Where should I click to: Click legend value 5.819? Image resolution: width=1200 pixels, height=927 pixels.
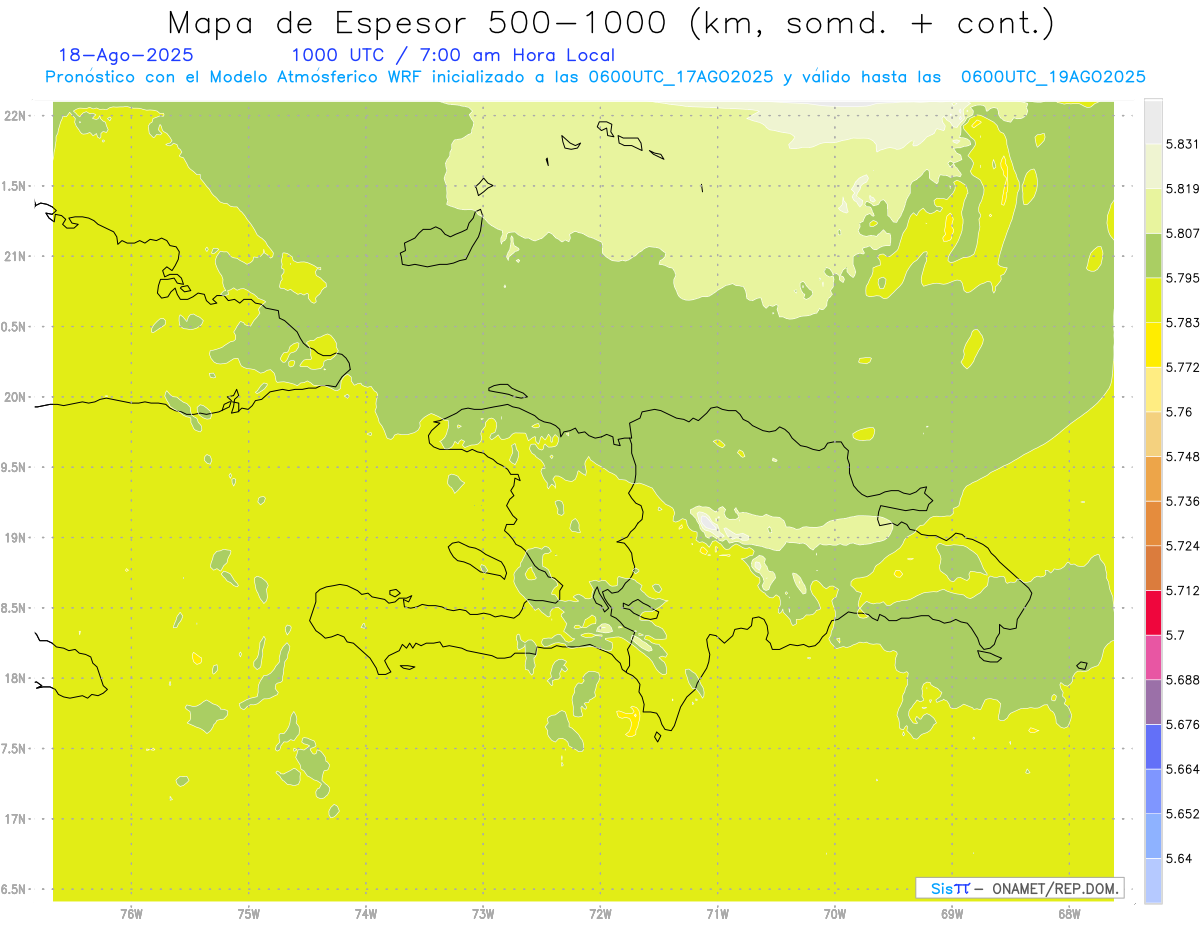[1184, 188]
